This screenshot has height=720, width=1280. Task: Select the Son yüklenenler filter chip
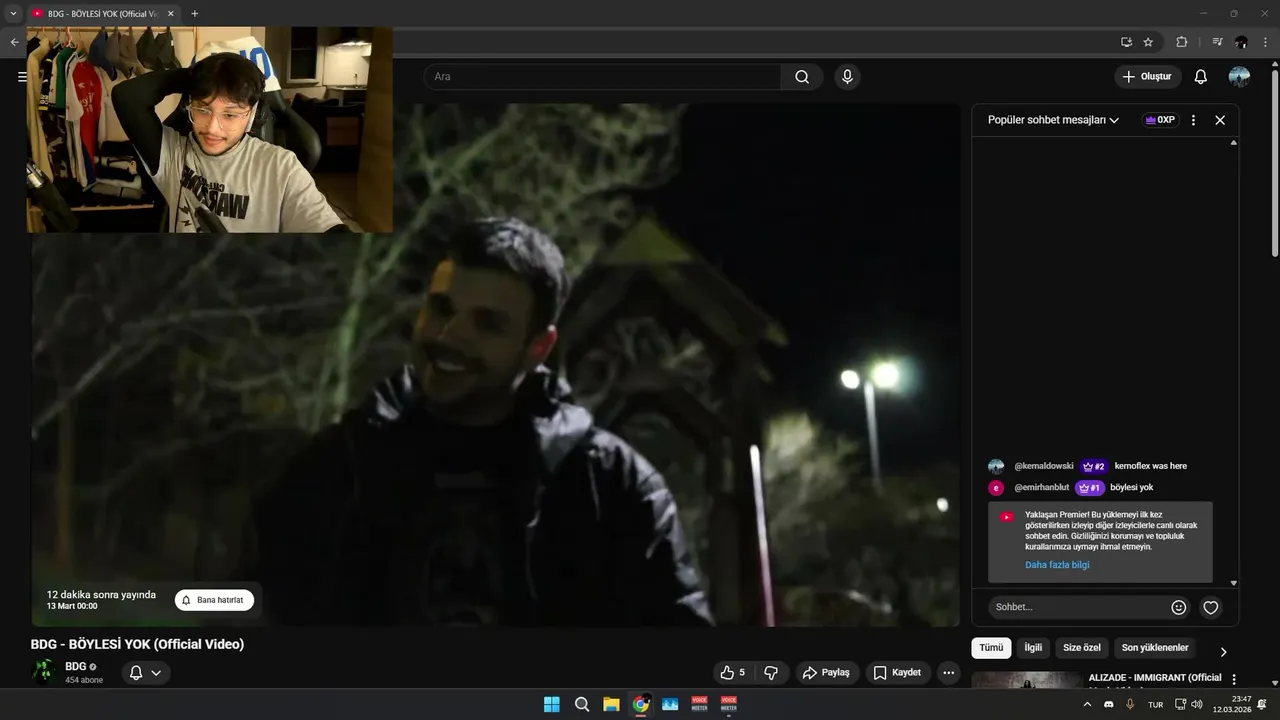[x=1155, y=648]
